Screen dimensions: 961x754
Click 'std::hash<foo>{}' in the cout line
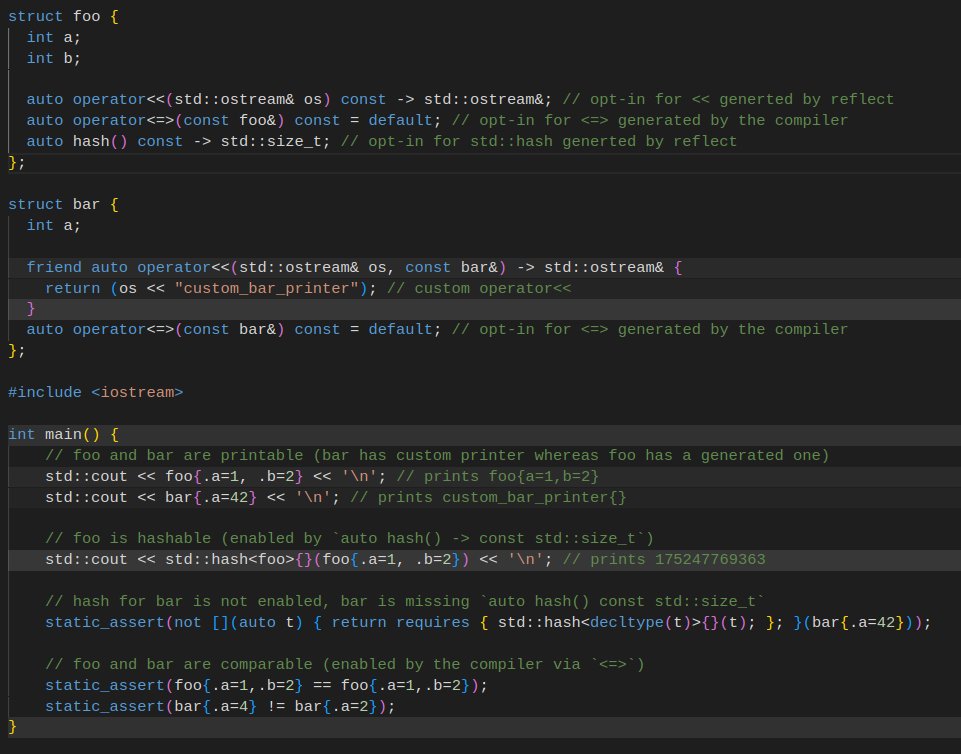click(239, 560)
